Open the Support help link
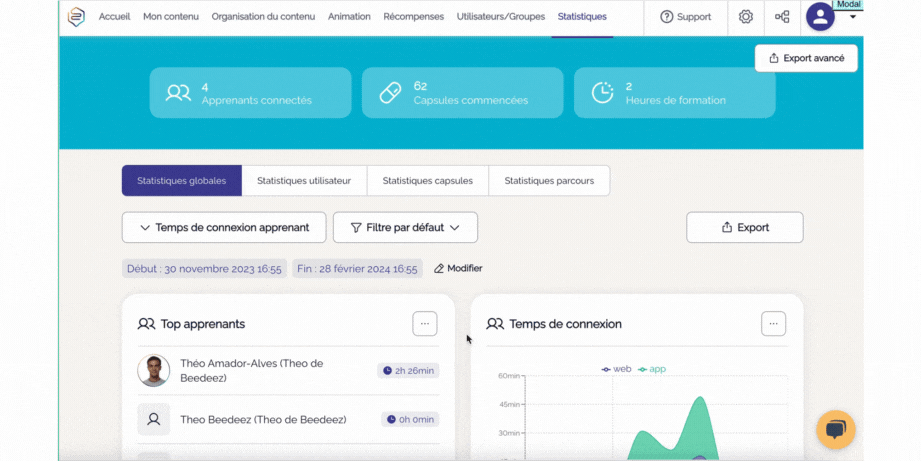Screen dimensions: 921x461 pos(686,17)
